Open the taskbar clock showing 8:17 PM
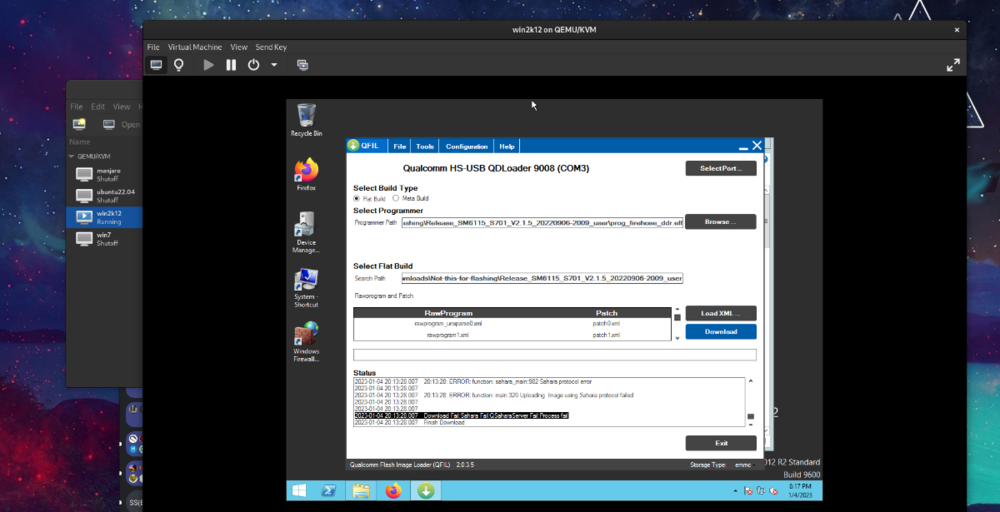 click(x=800, y=490)
